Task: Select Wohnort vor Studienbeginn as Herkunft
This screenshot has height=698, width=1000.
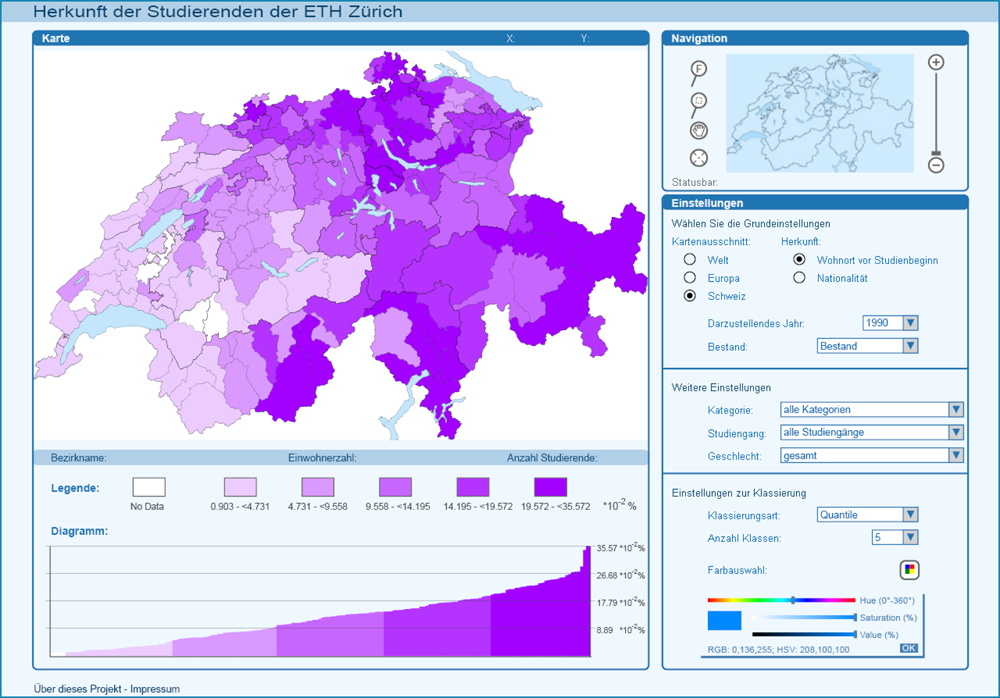Action: [x=799, y=259]
